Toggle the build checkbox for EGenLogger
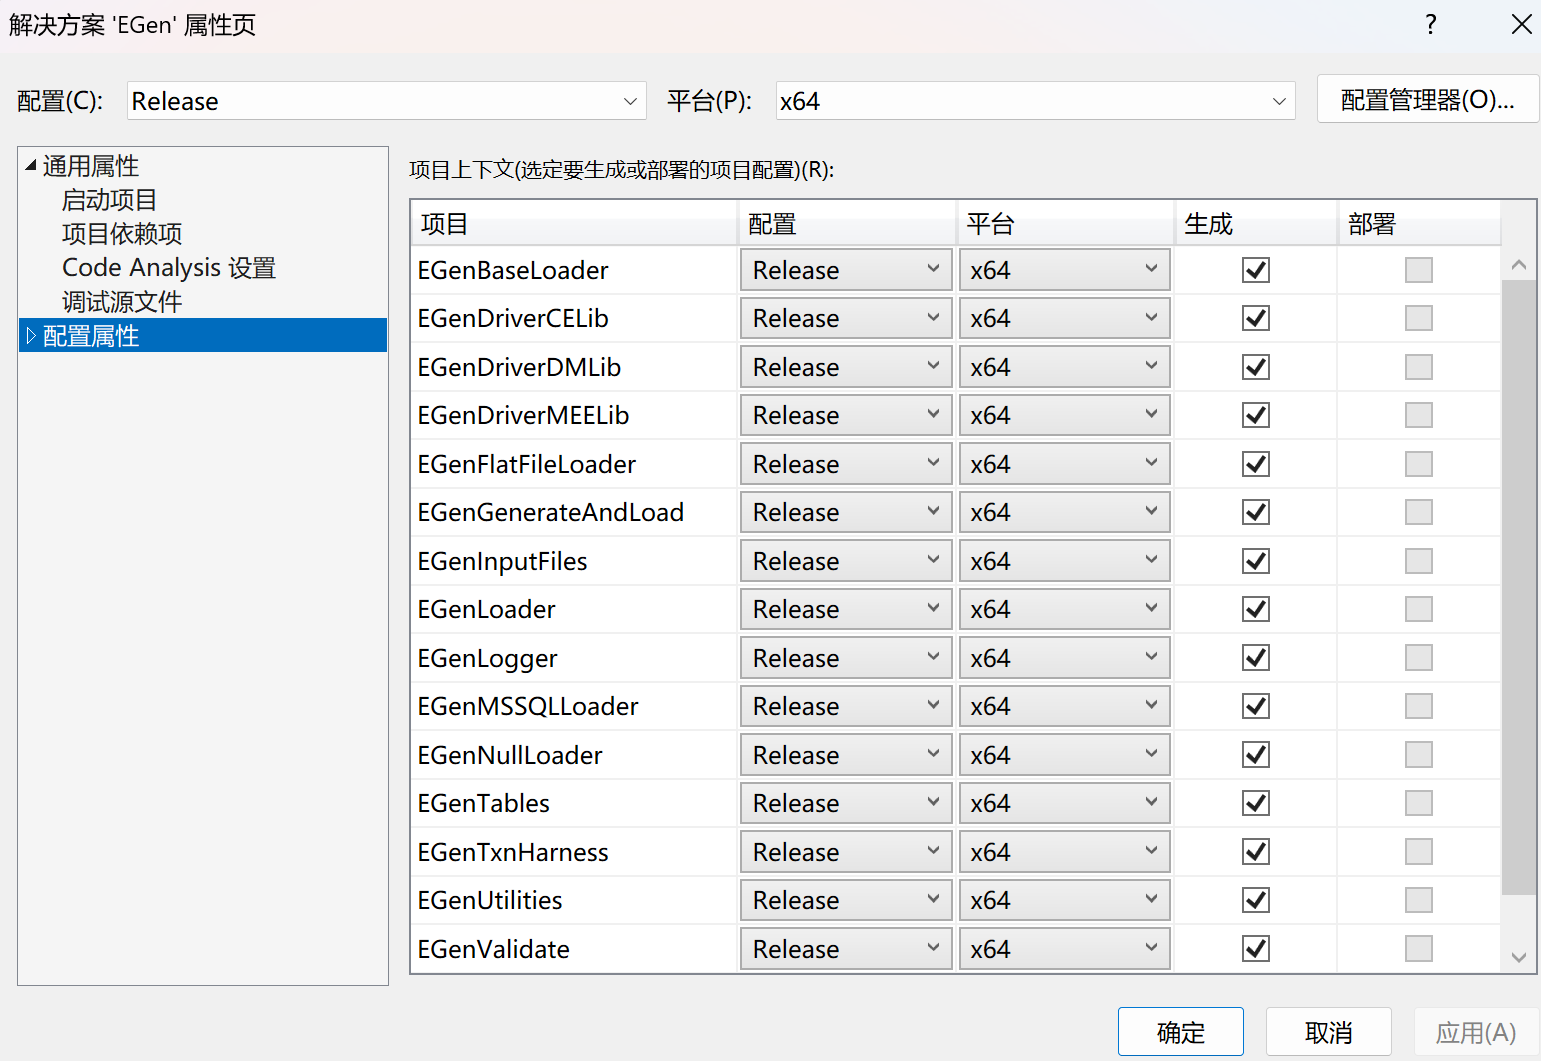Screen dimensions: 1541x1061 pyautogui.click(x=1255, y=657)
